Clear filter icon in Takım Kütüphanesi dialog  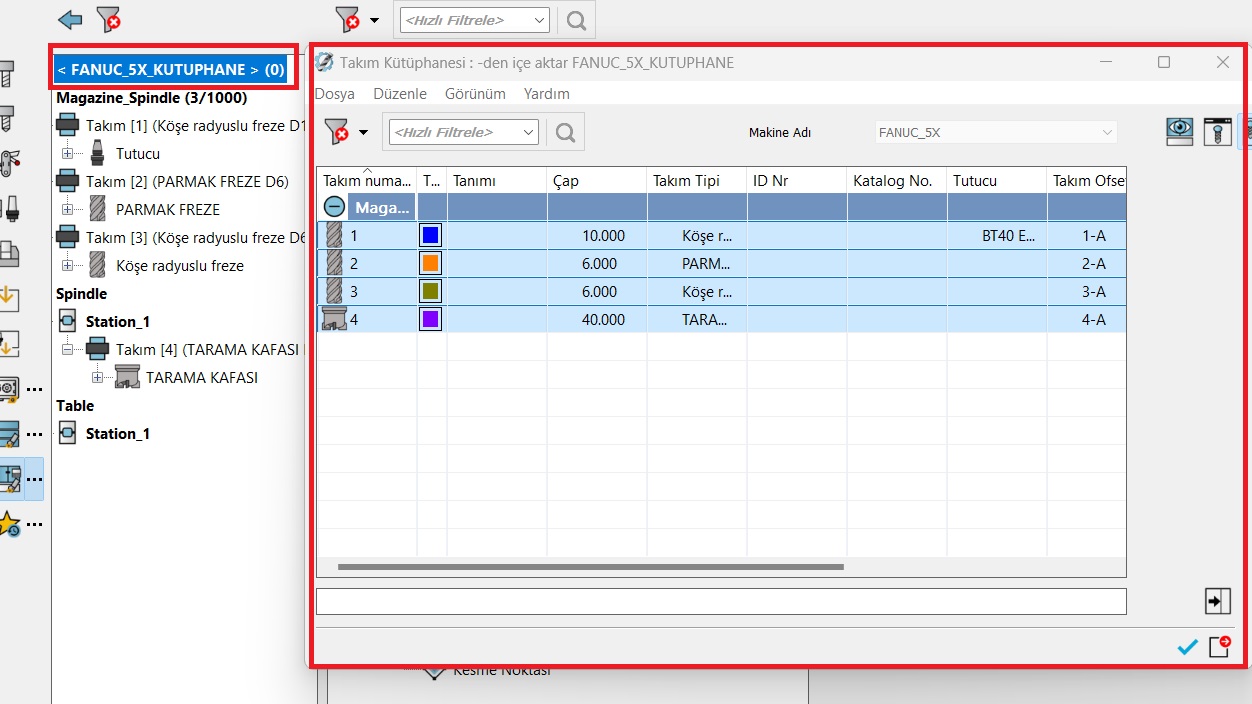click(337, 132)
